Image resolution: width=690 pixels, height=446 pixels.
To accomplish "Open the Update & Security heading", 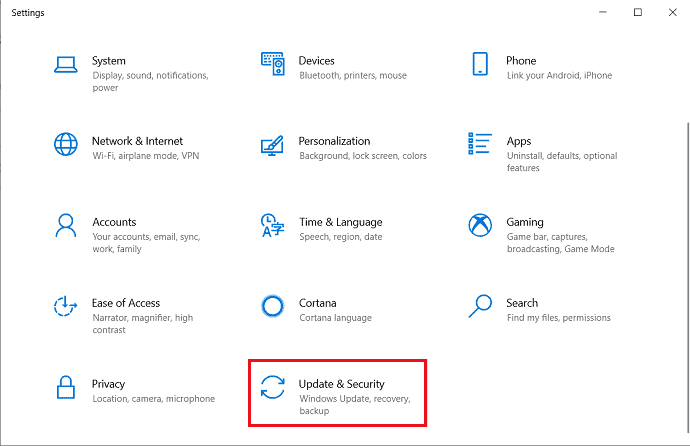I will click(x=341, y=384).
